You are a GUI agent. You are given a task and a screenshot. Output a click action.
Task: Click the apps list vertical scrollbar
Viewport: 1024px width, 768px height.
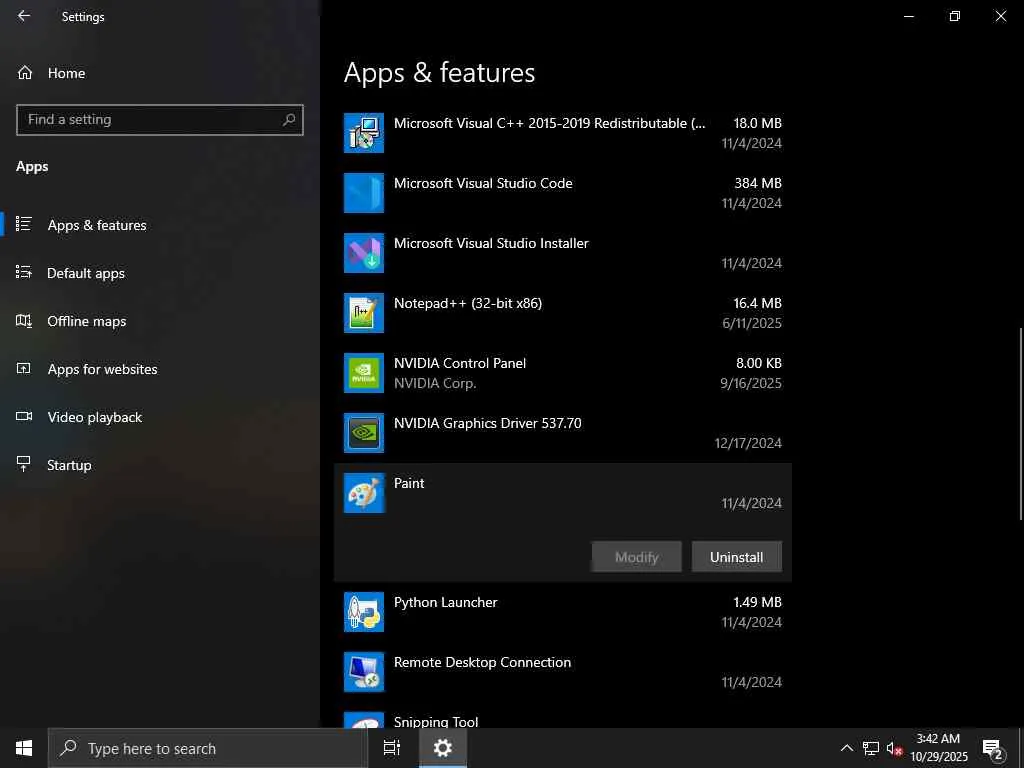tap(1021, 423)
